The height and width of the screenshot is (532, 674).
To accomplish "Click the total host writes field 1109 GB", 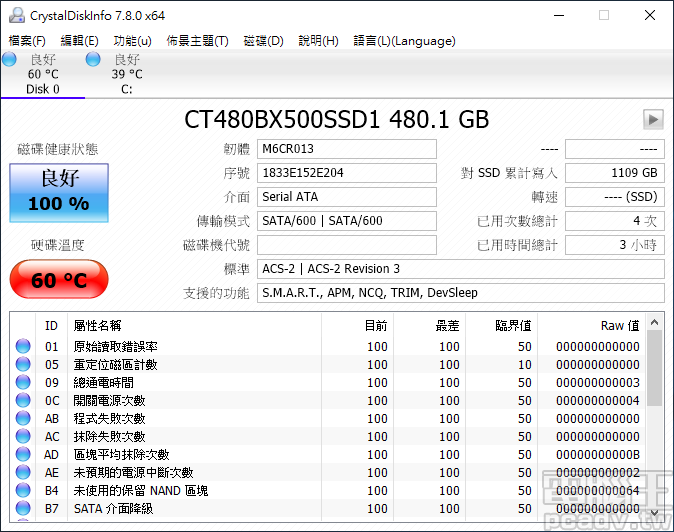I will (615, 173).
